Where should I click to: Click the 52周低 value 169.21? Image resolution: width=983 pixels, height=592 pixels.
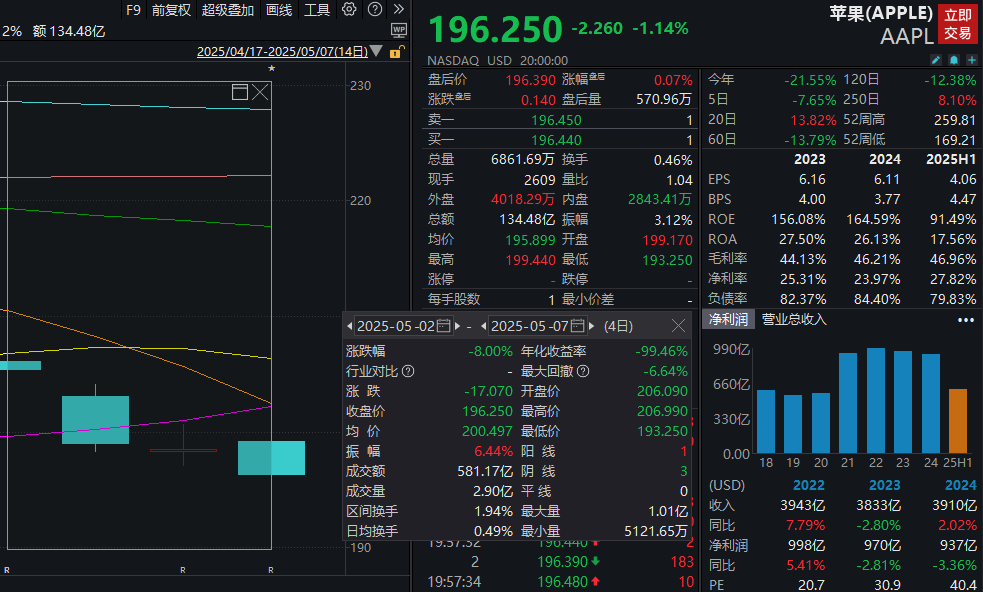[x=955, y=140]
